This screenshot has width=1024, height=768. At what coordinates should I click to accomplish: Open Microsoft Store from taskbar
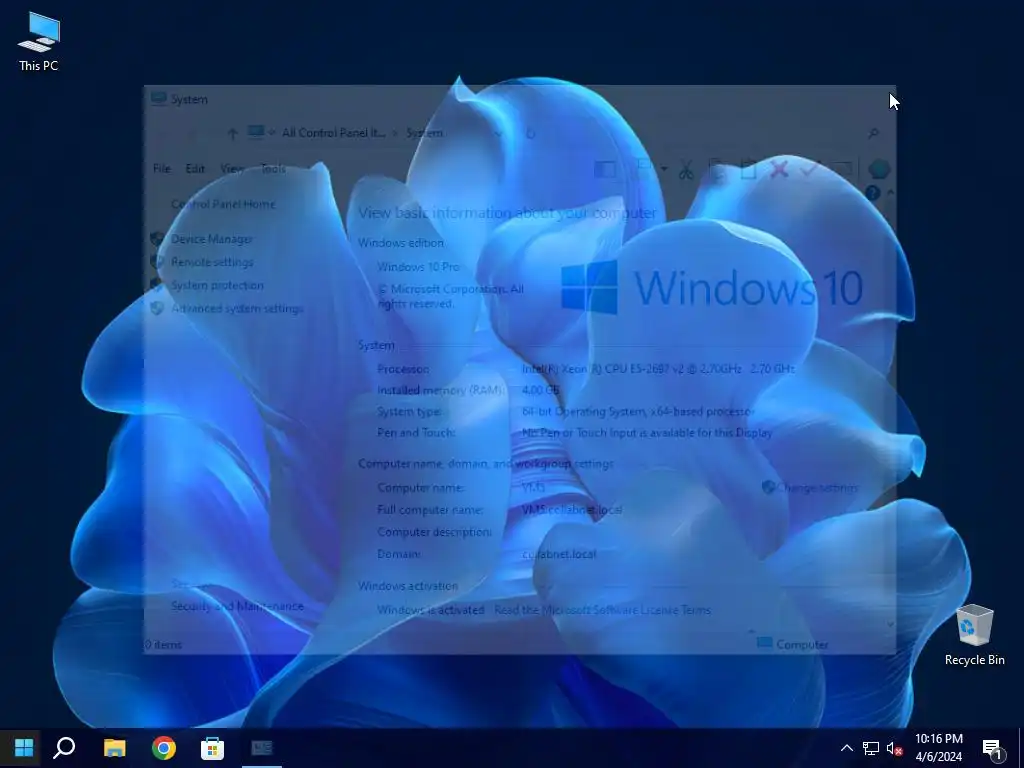[212, 748]
